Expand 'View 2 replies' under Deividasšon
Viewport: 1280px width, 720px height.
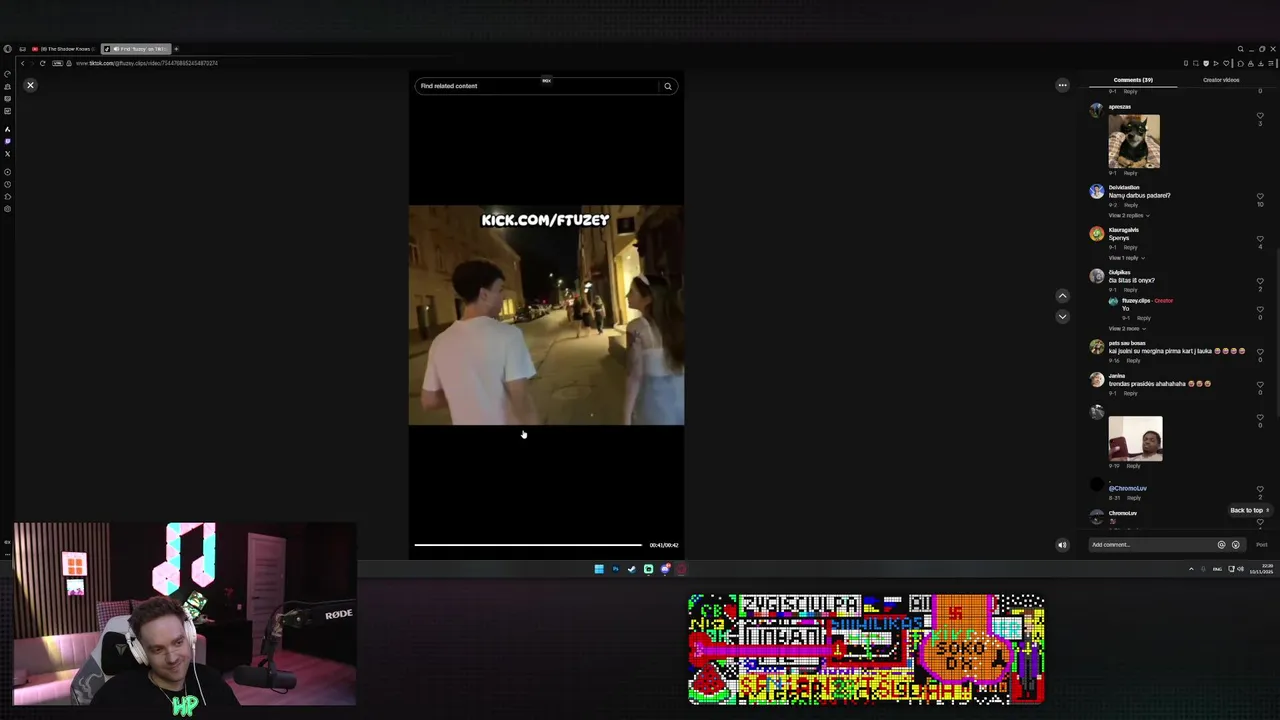(x=1128, y=215)
